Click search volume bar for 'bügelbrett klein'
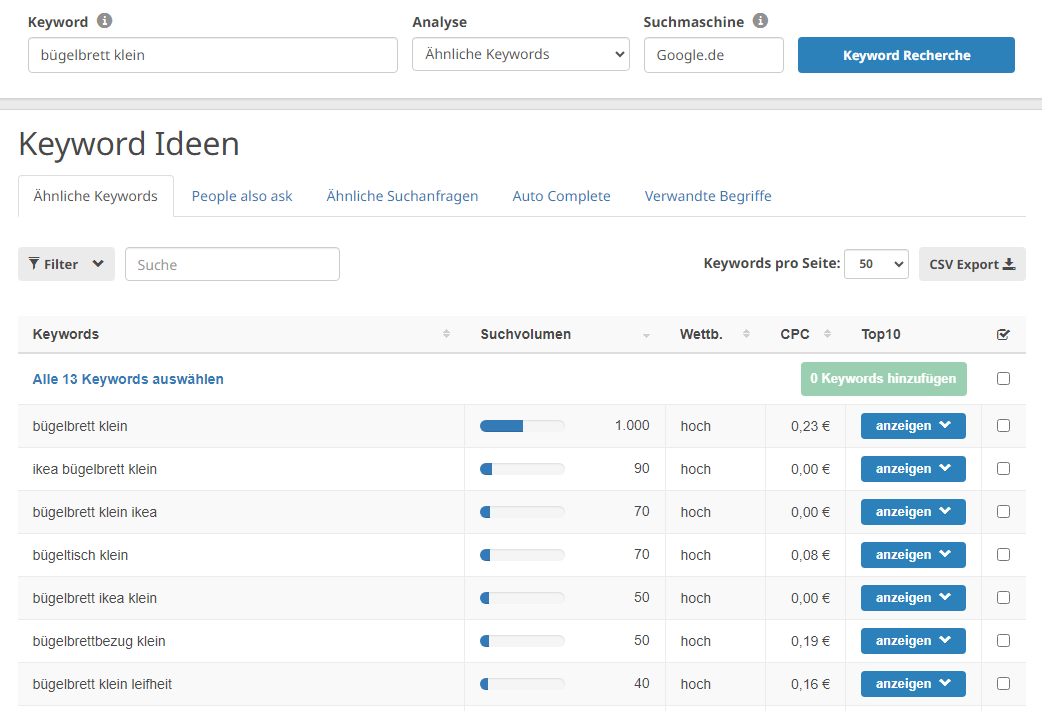Screen dimensions: 1042x711 (x=522, y=426)
